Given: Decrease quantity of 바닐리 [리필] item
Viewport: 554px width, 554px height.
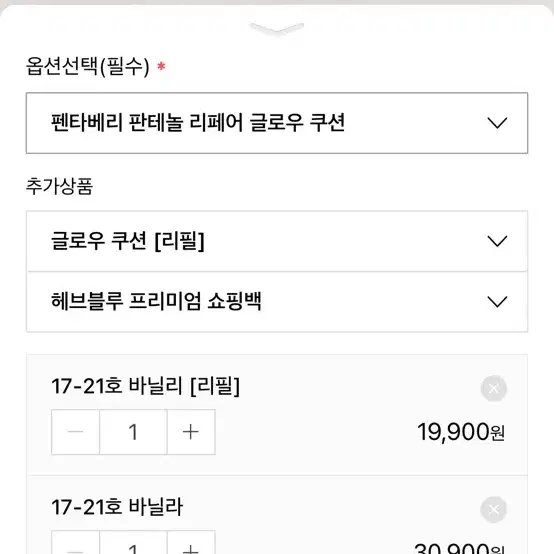Looking at the screenshot, I should coord(75,432).
